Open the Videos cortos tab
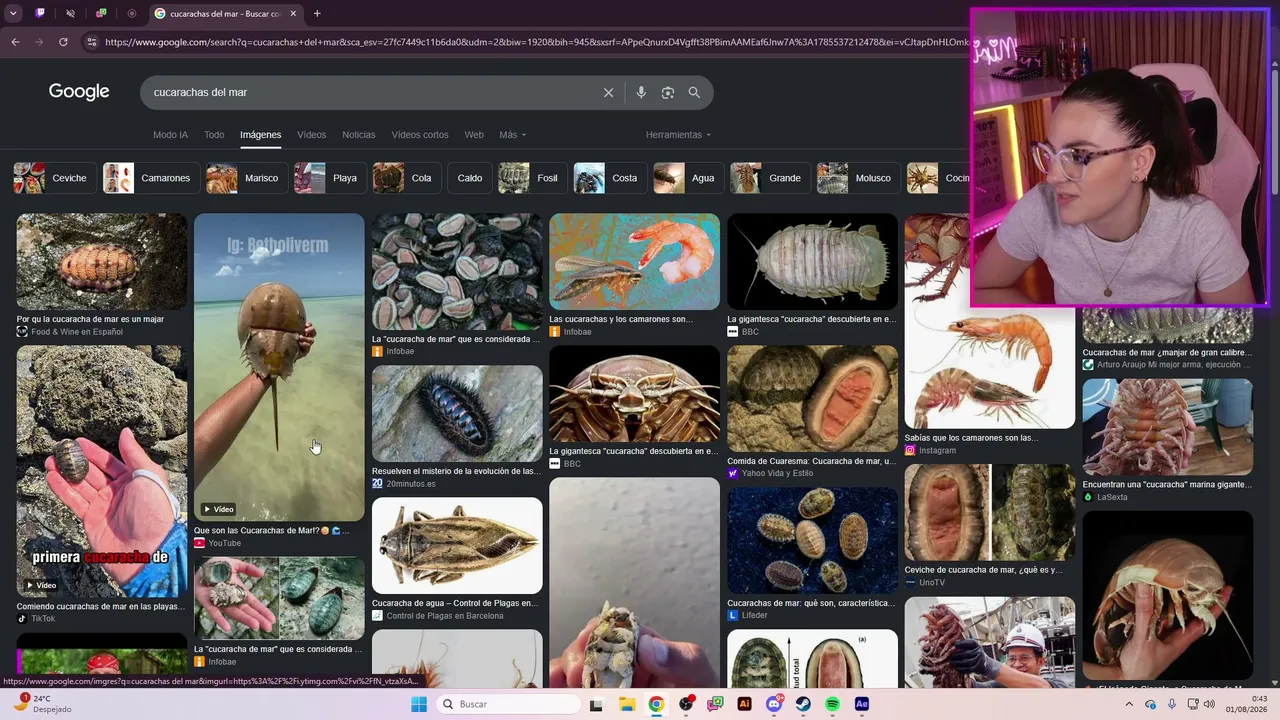The image size is (1280, 720). coord(420,135)
